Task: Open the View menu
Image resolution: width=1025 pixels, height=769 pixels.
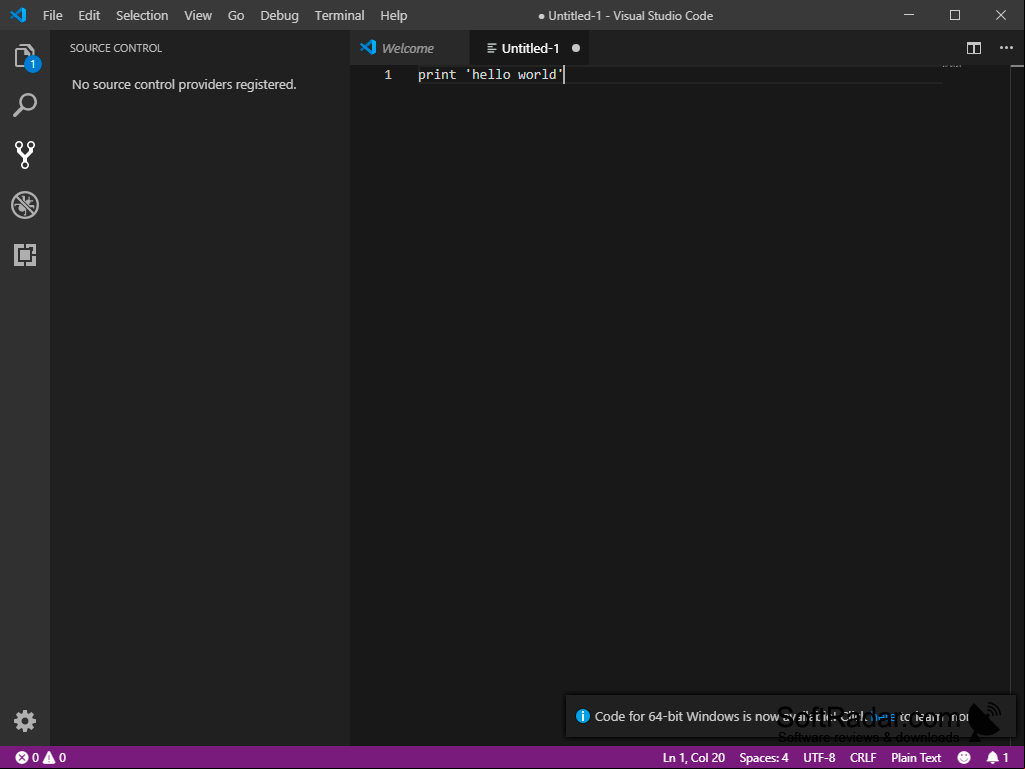Action: point(198,15)
